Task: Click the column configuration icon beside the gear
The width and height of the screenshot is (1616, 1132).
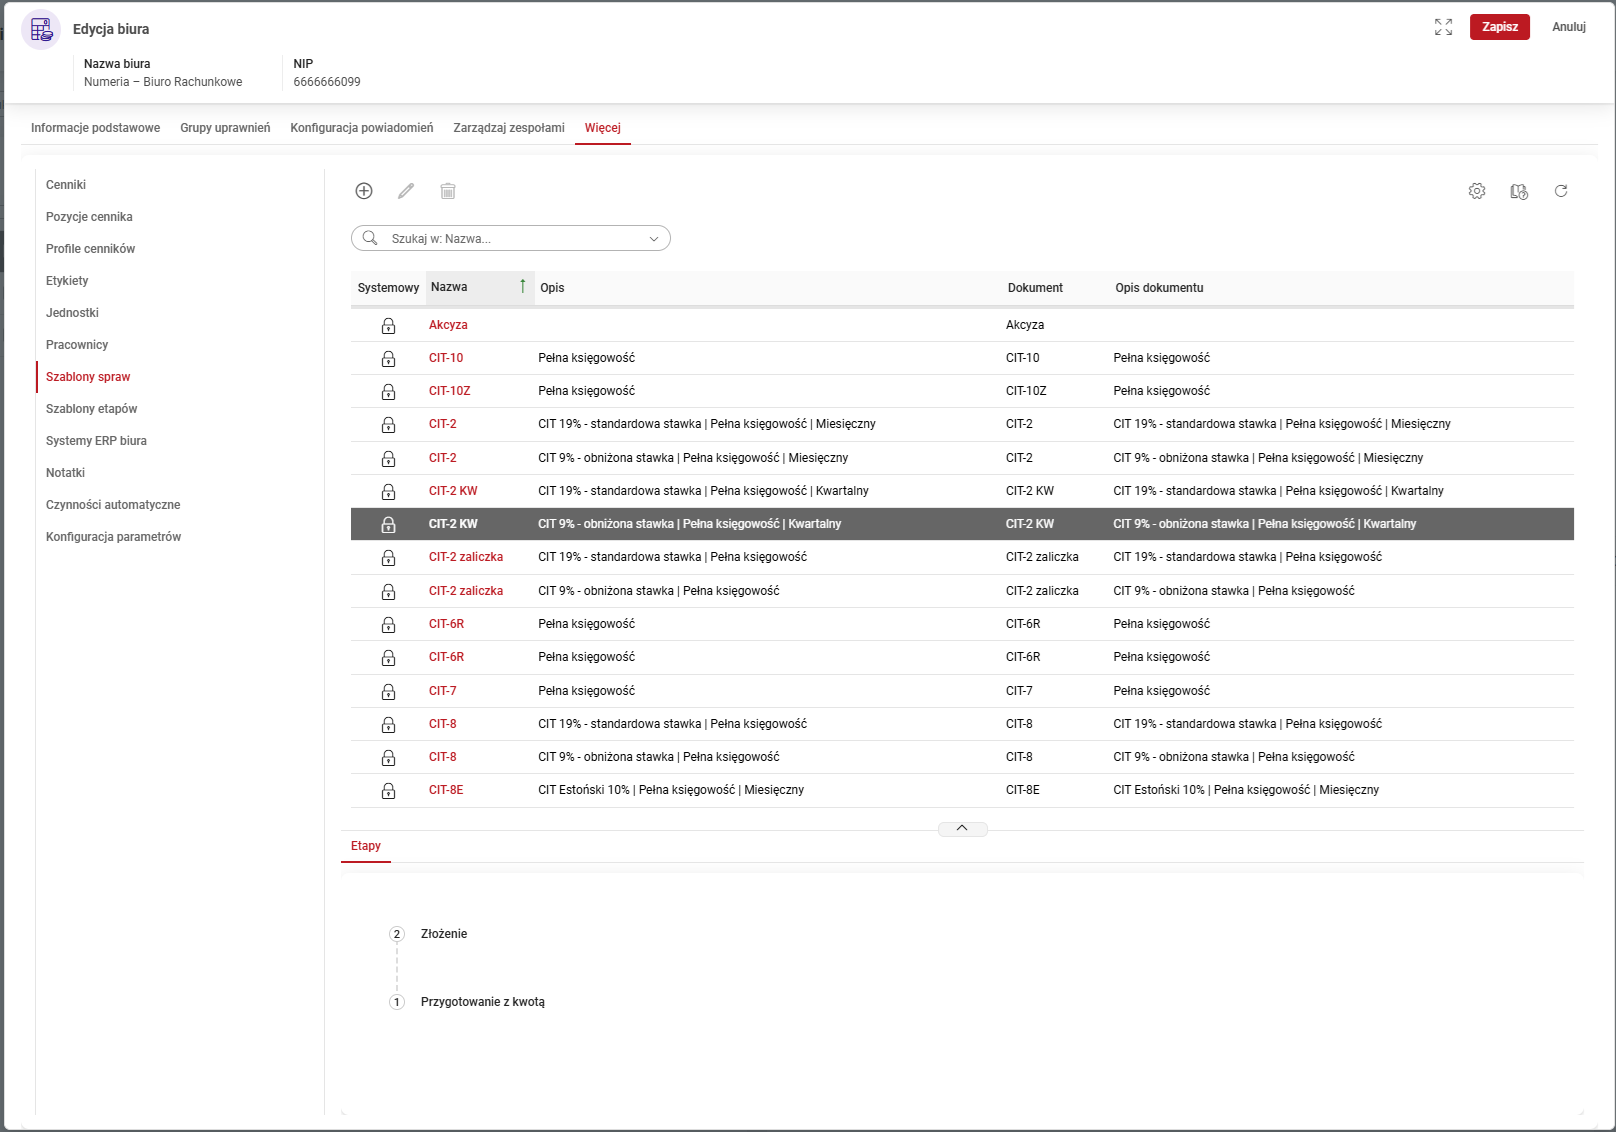Action: tap(1519, 191)
